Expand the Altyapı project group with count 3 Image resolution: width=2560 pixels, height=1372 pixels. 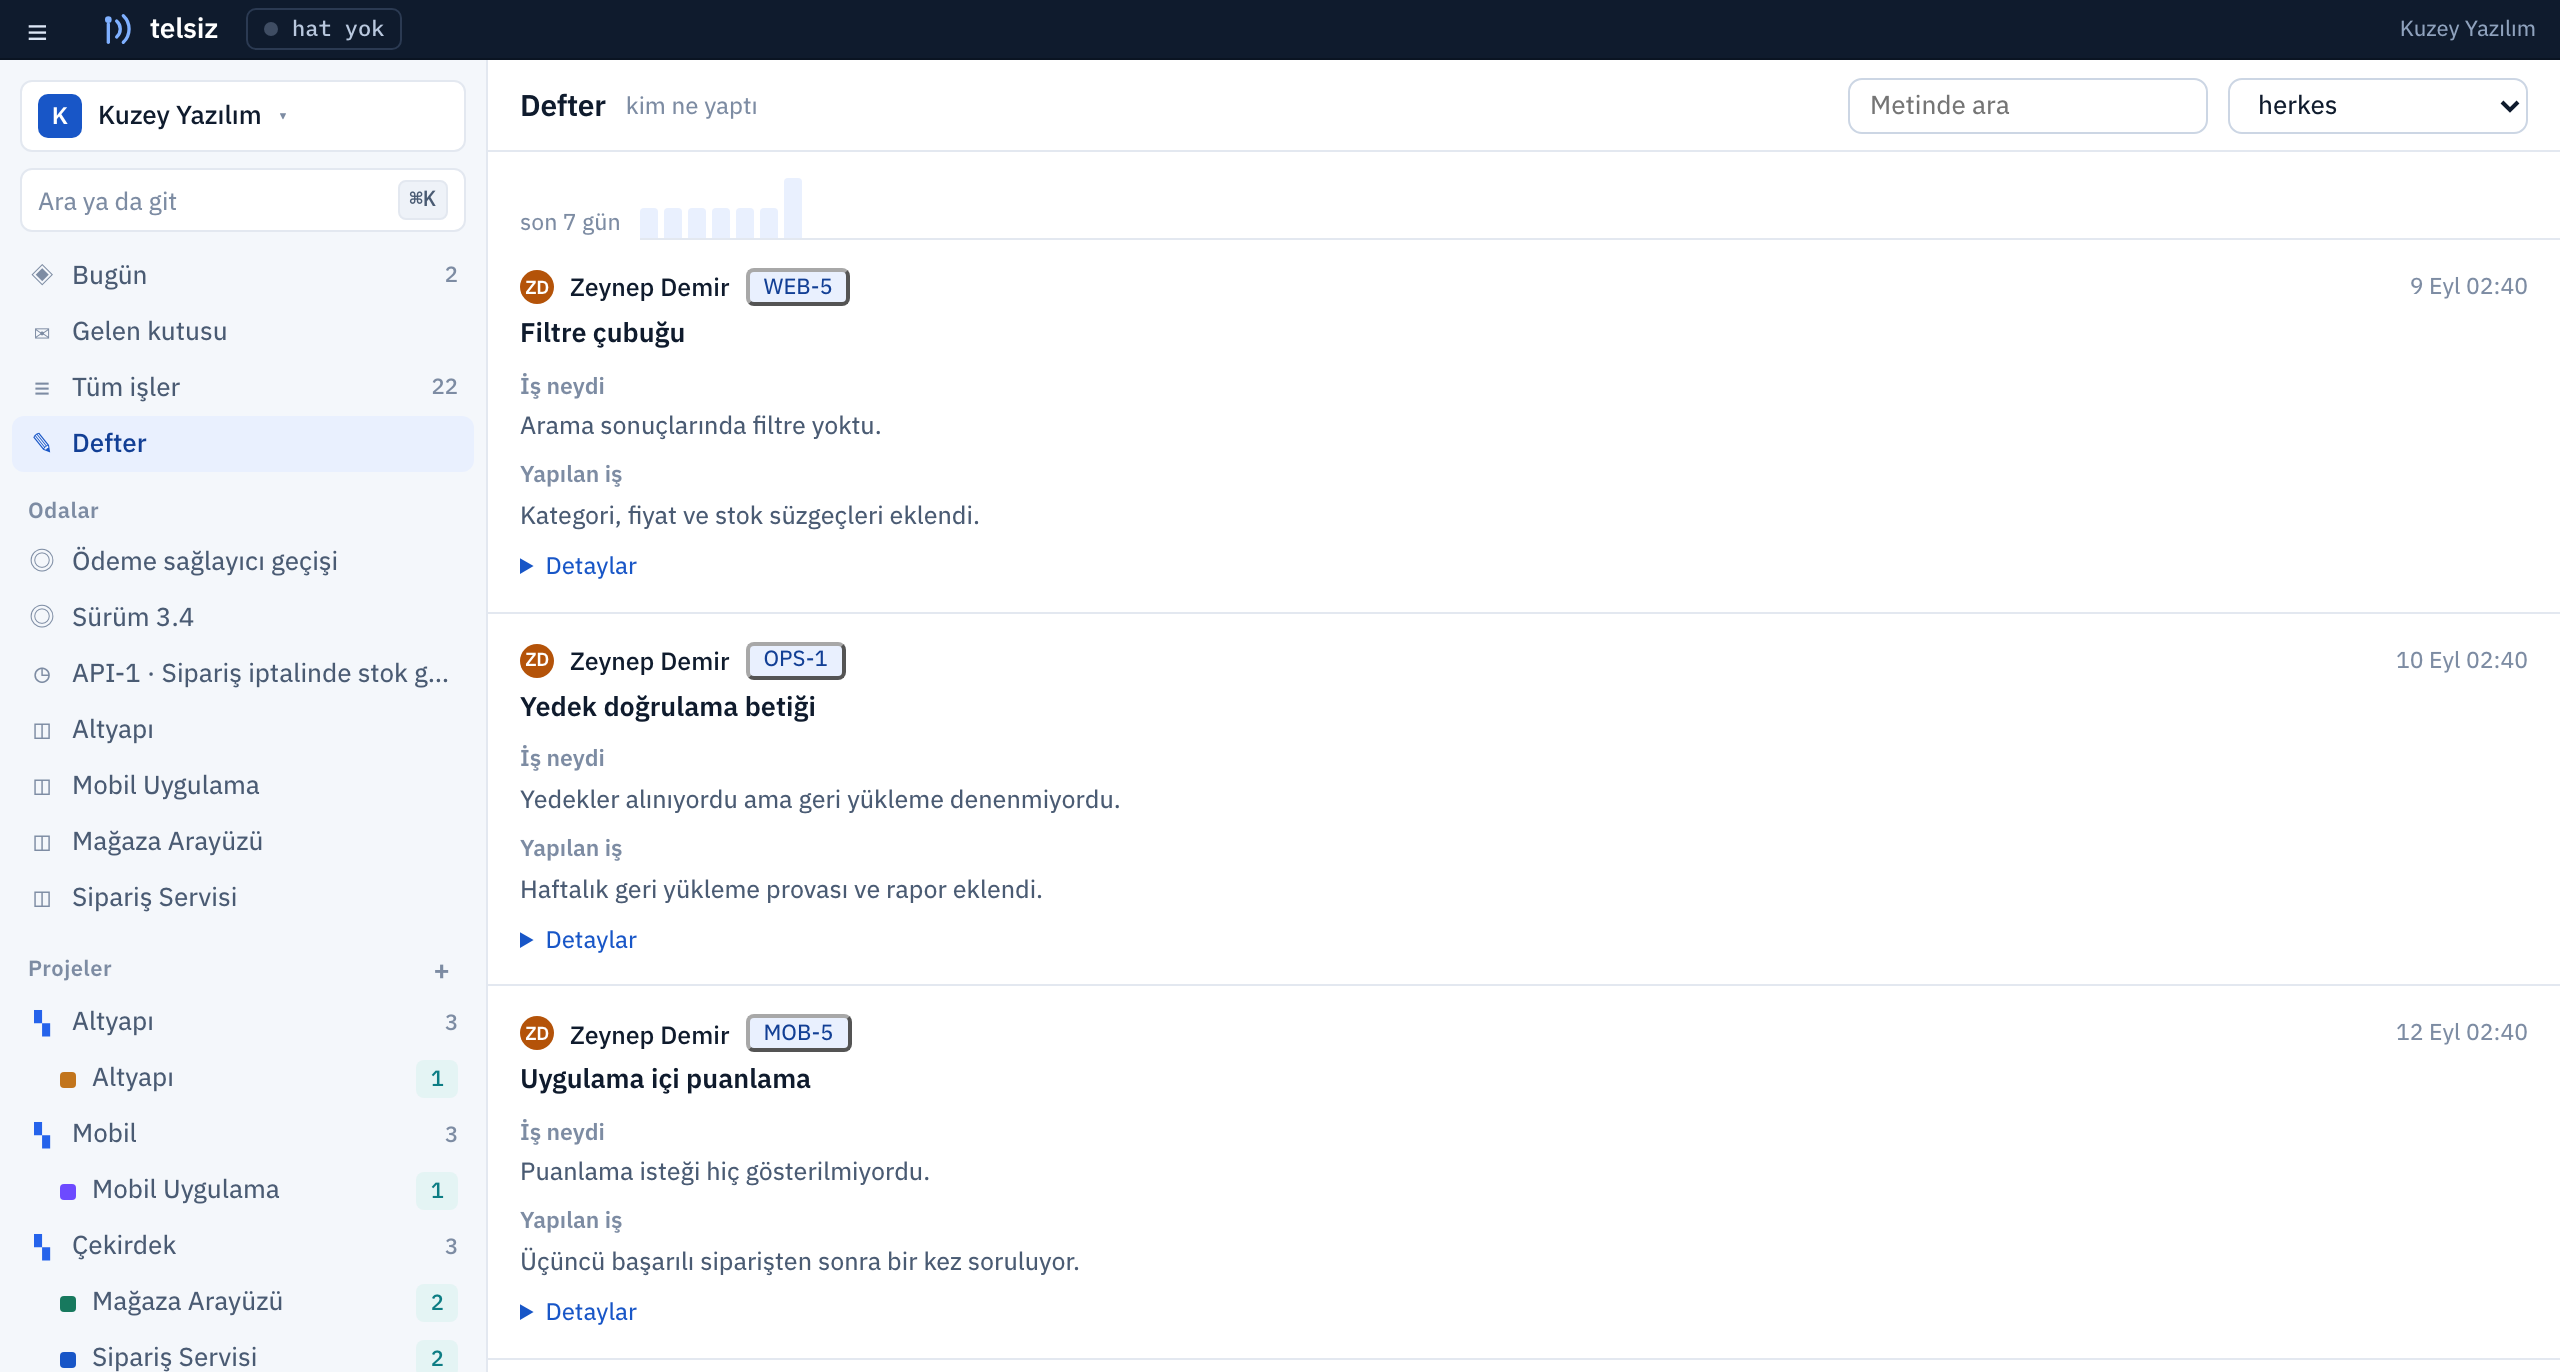[x=243, y=1021]
